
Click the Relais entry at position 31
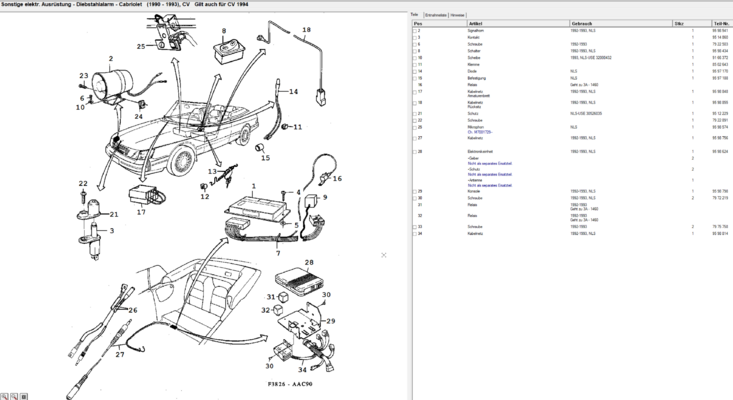pos(472,205)
